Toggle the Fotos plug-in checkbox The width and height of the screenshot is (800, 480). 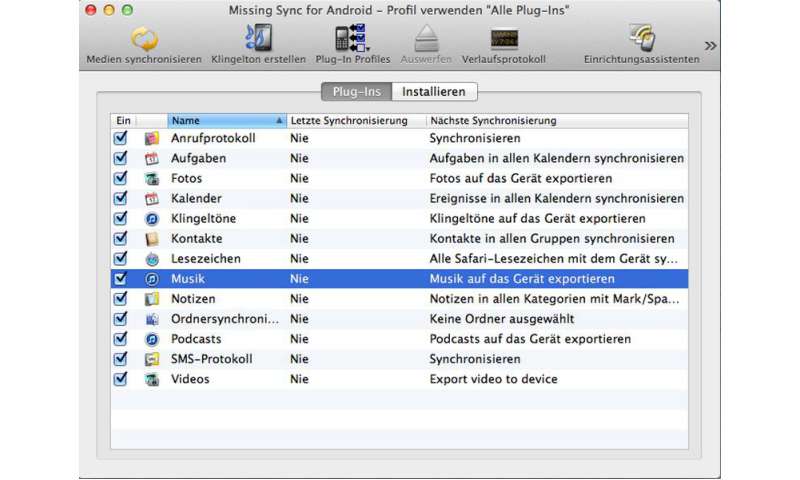[120, 179]
